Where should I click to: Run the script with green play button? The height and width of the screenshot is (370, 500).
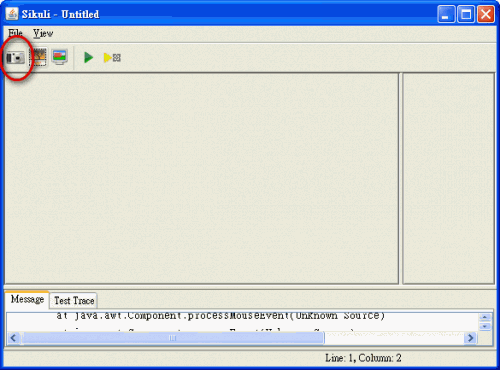click(x=88, y=58)
